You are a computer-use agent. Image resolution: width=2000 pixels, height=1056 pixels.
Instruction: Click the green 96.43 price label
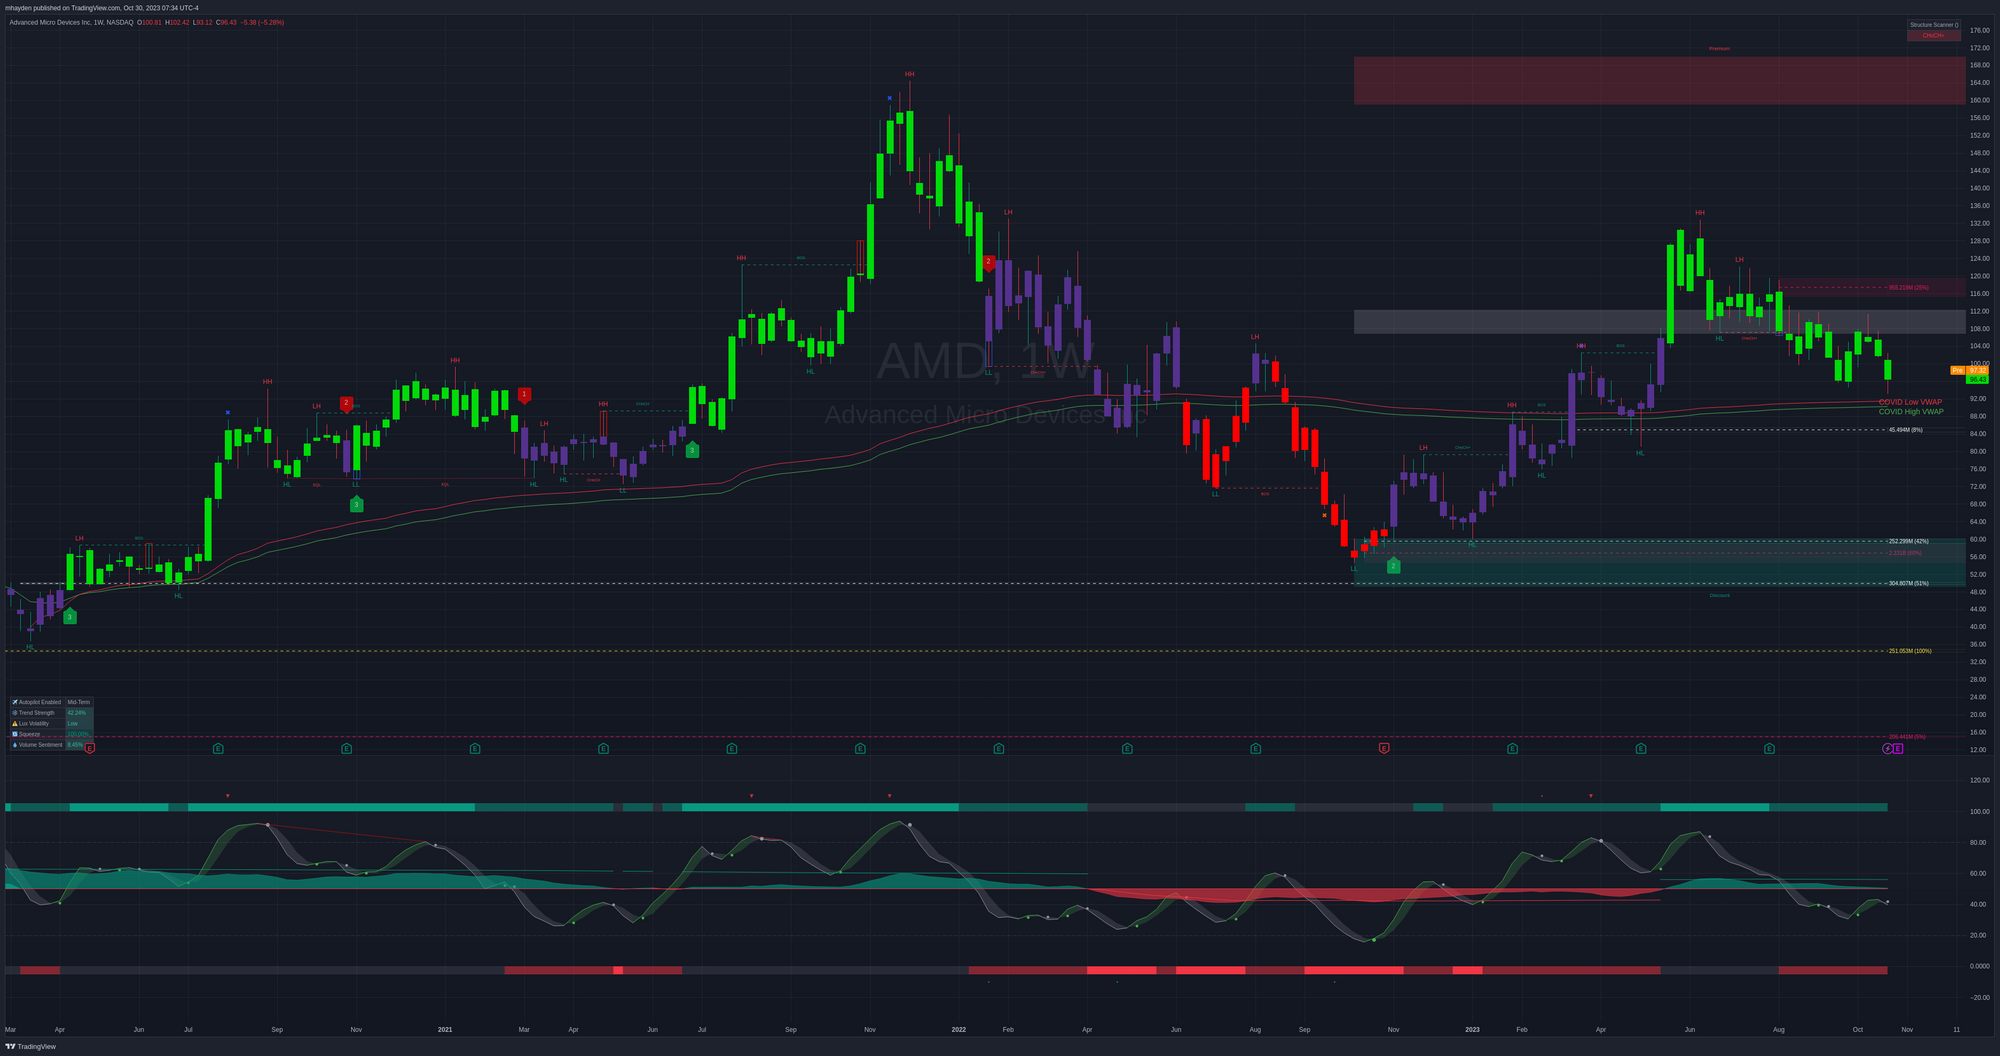pos(1977,379)
